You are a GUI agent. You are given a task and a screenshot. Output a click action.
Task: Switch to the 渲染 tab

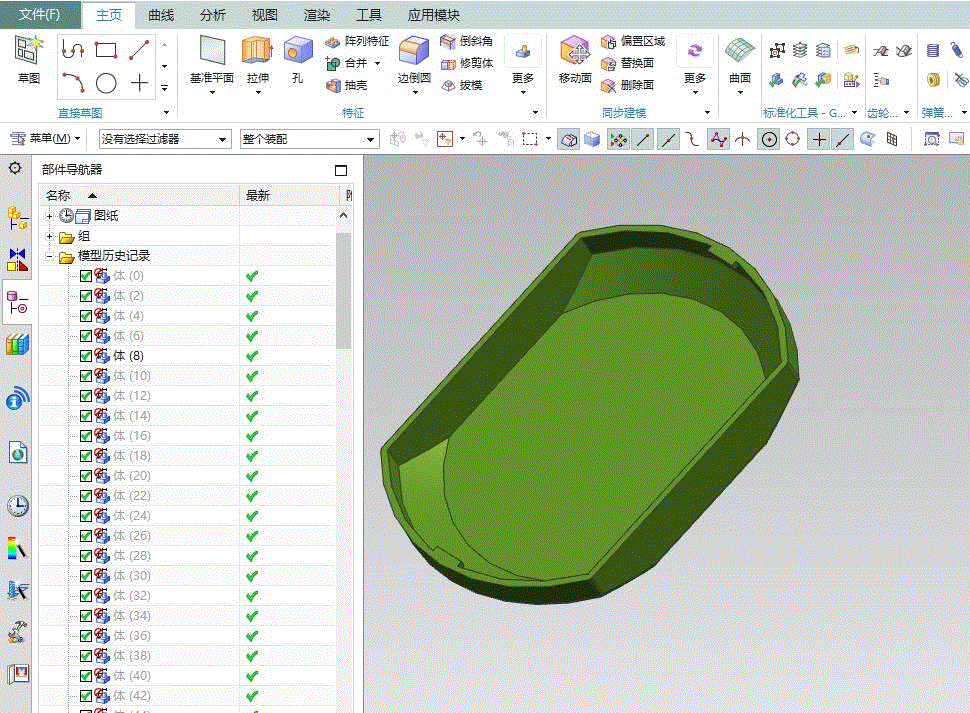pos(317,15)
